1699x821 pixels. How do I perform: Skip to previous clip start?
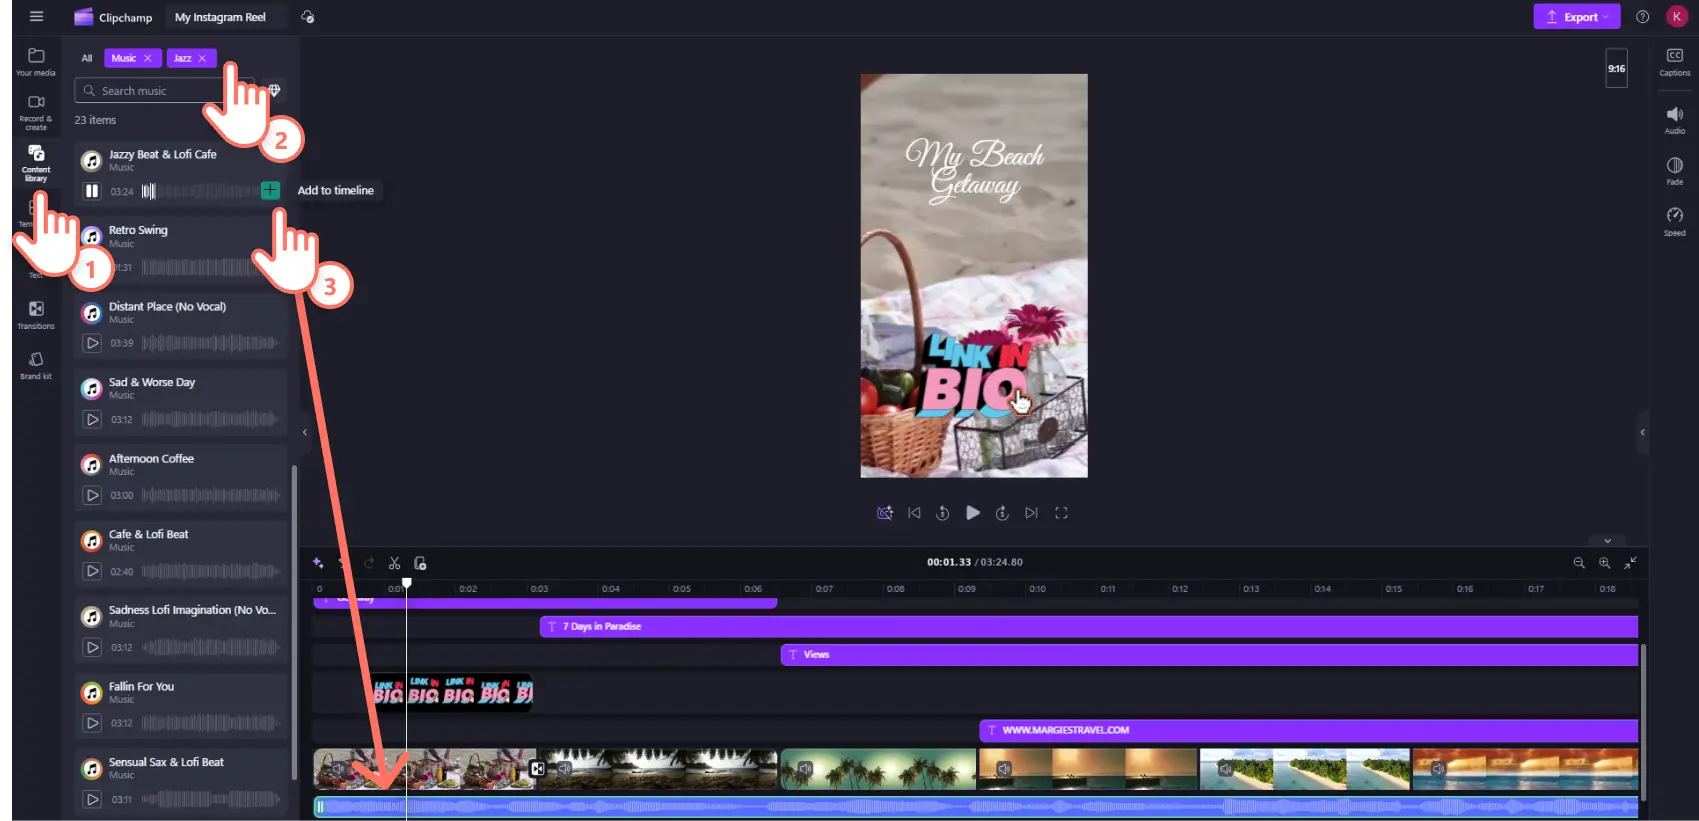tap(914, 513)
